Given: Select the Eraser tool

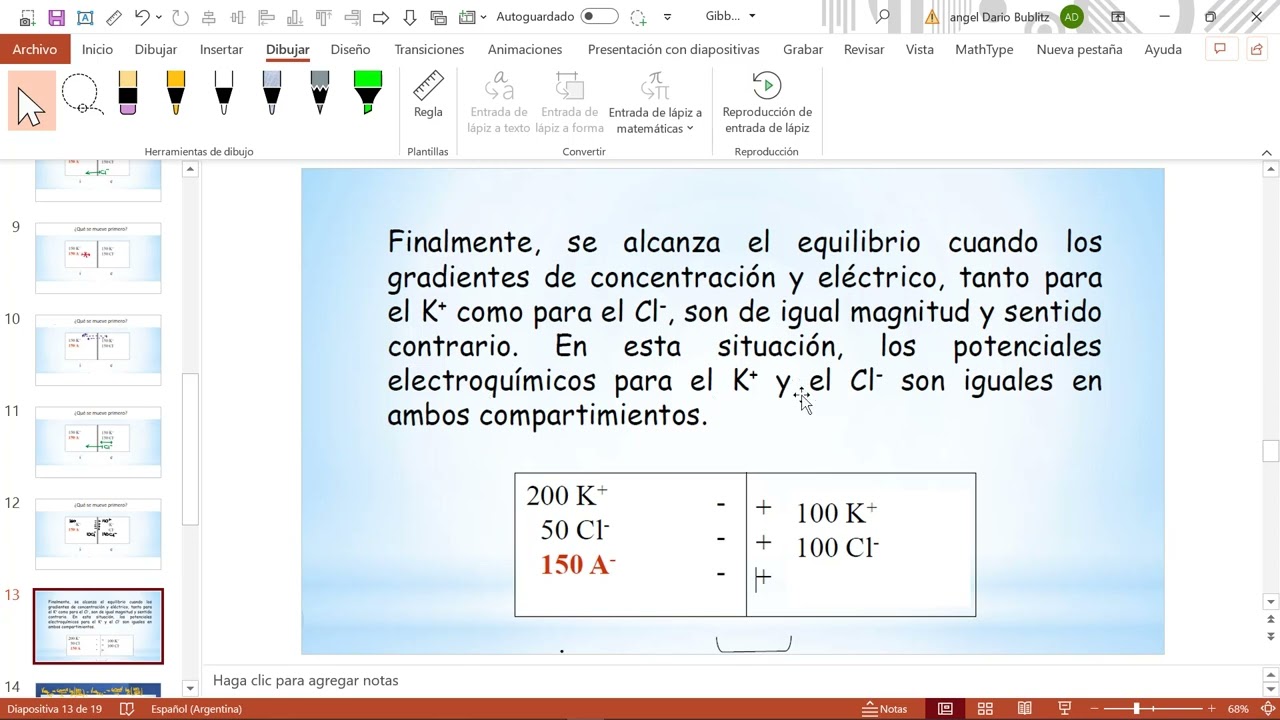Looking at the screenshot, I should coord(127,93).
